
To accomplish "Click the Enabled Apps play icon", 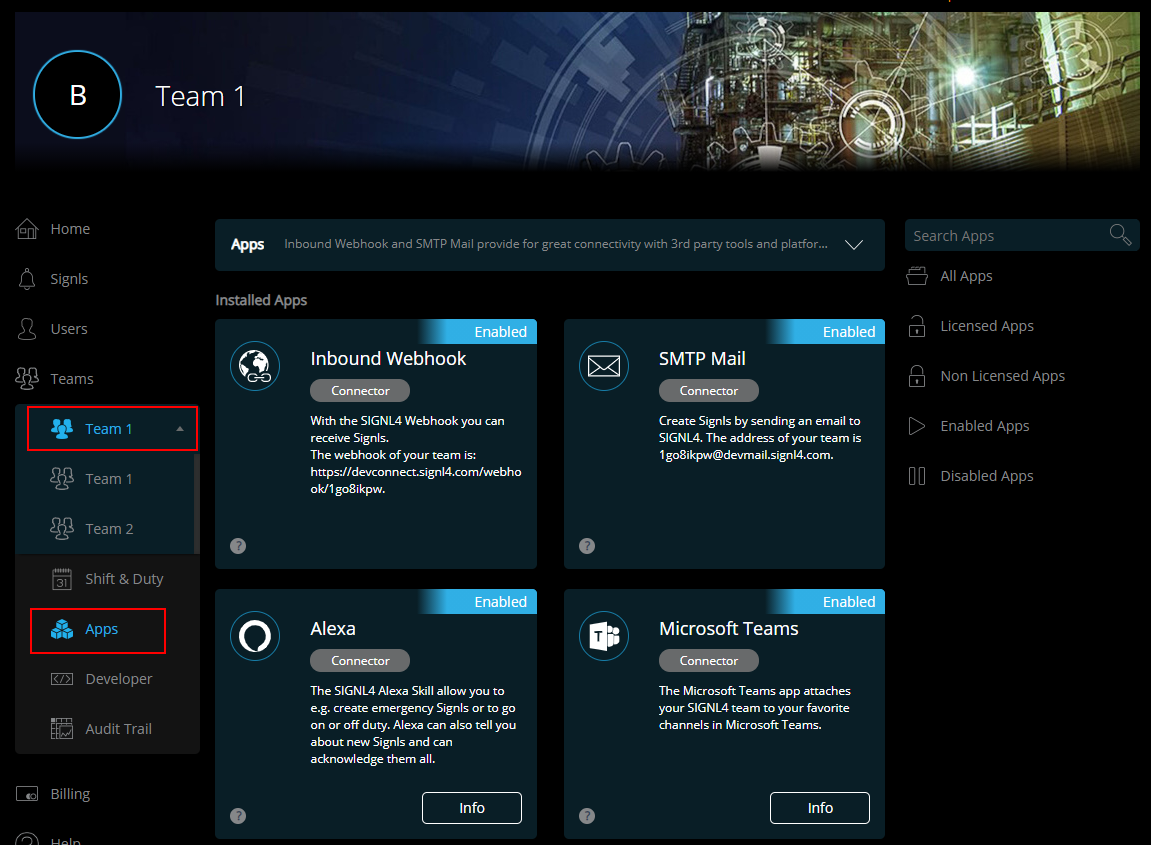I will pos(917,426).
